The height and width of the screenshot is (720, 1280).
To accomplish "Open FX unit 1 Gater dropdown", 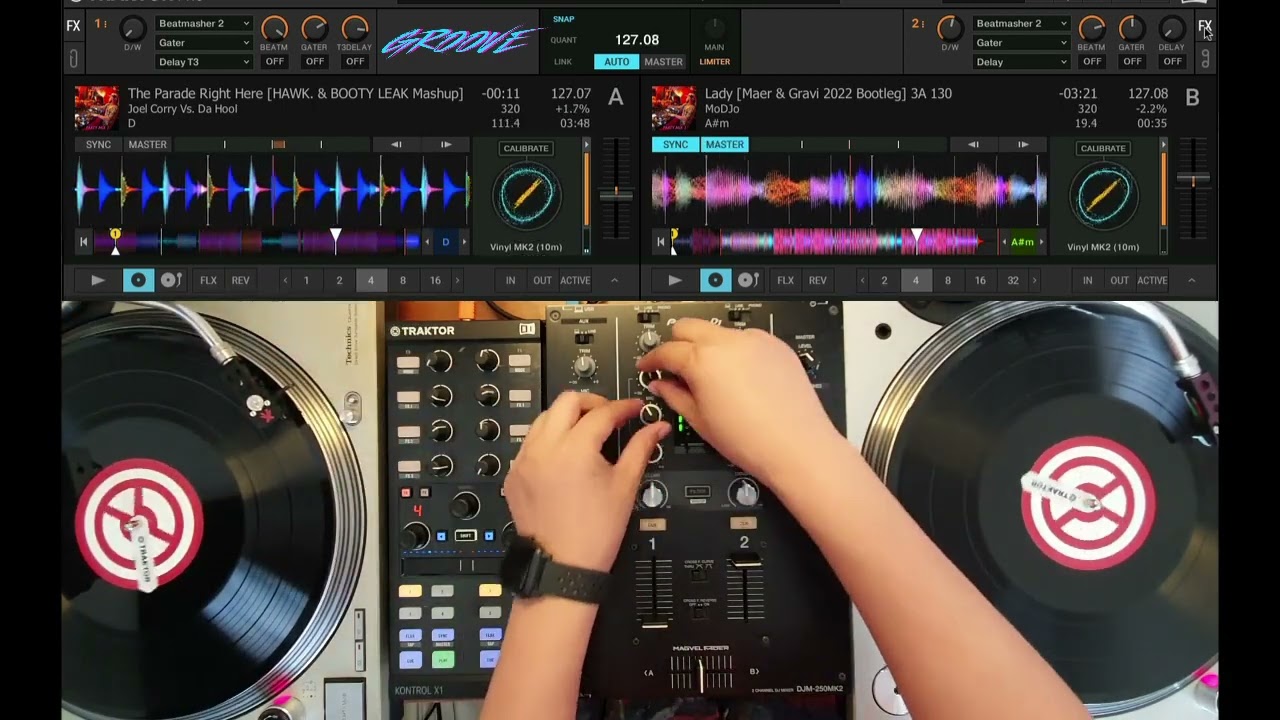I will pos(204,42).
